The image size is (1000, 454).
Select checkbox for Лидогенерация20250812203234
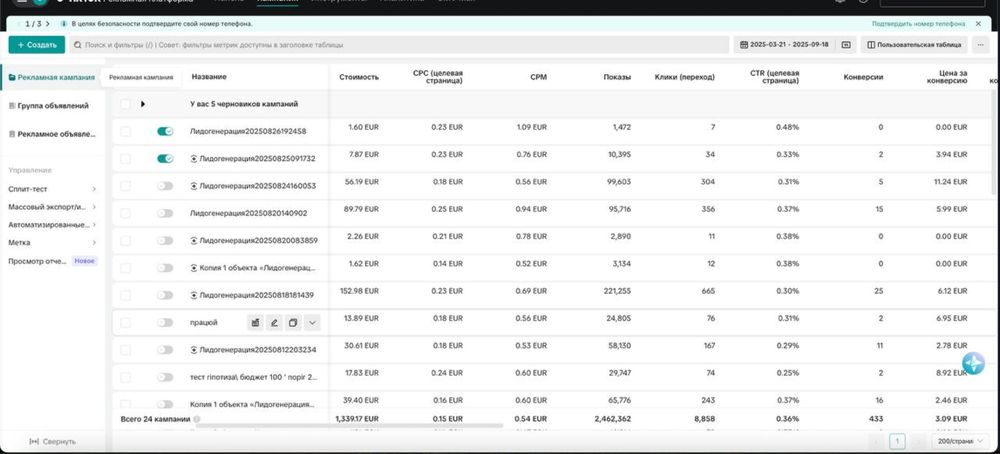coord(126,349)
